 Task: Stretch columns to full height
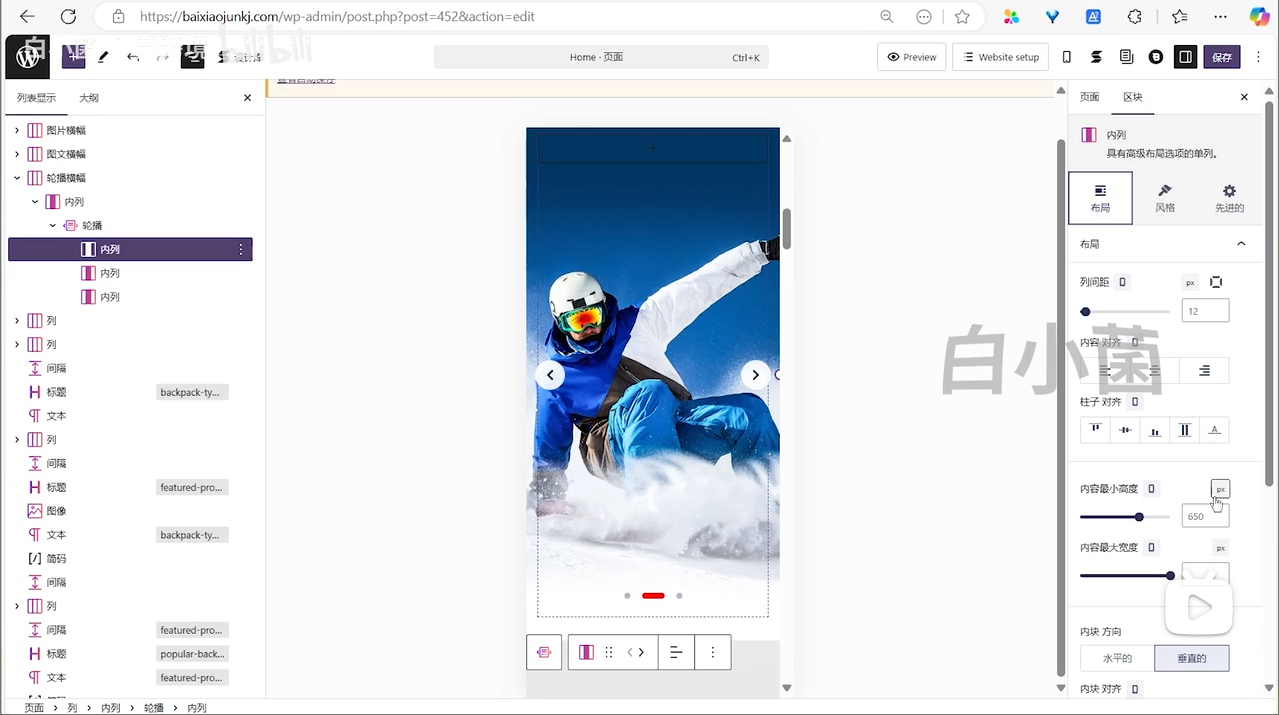coord(1185,430)
